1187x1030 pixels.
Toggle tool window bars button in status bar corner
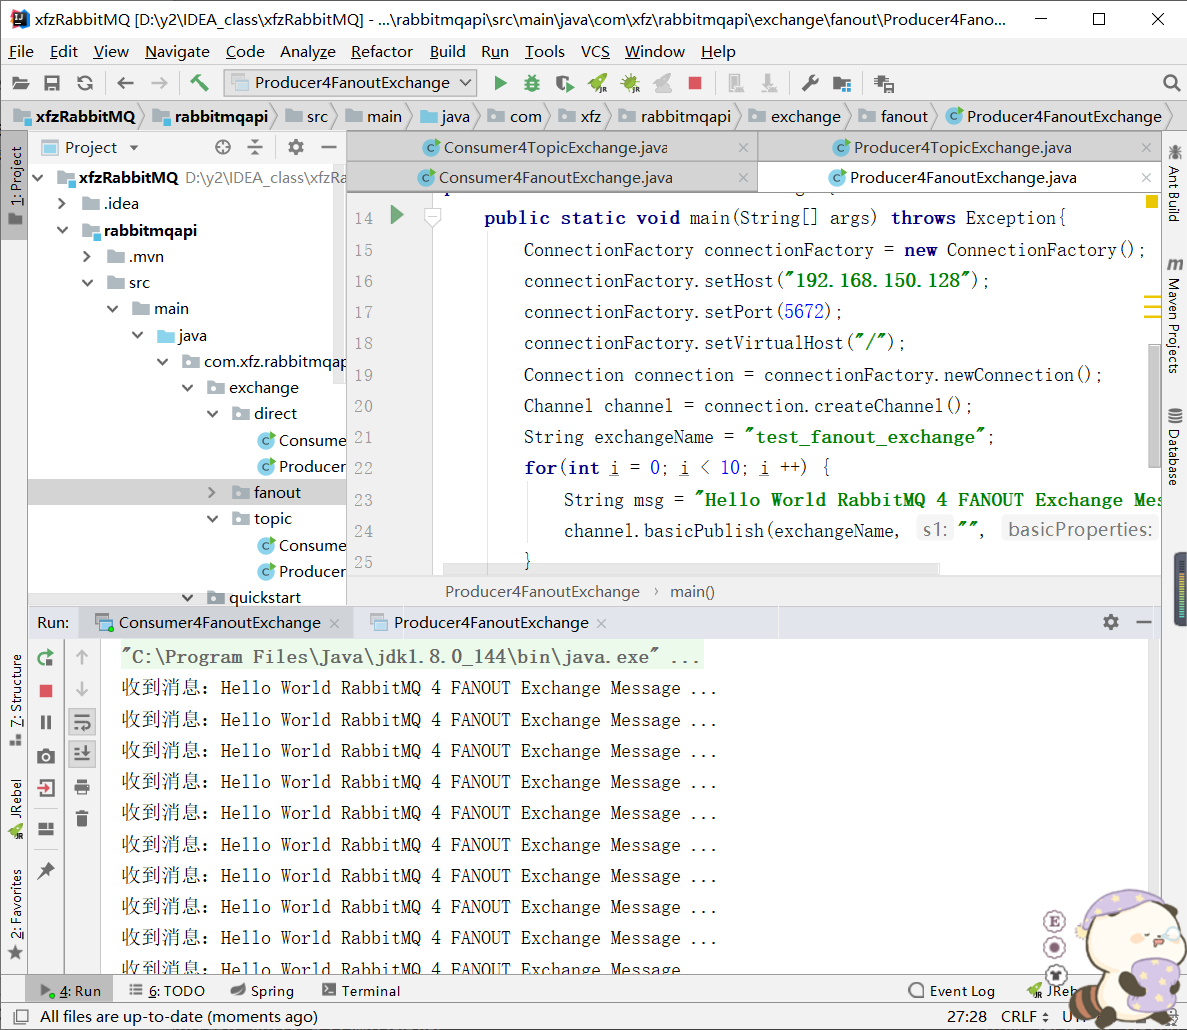21,1016
